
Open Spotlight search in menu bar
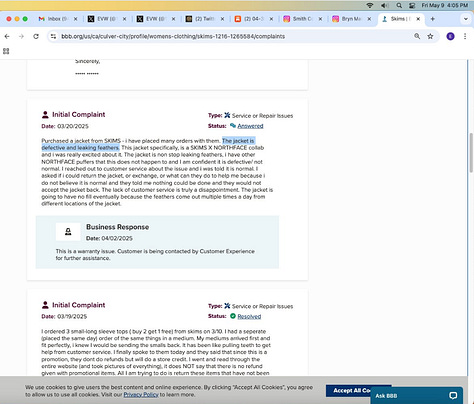399,5
